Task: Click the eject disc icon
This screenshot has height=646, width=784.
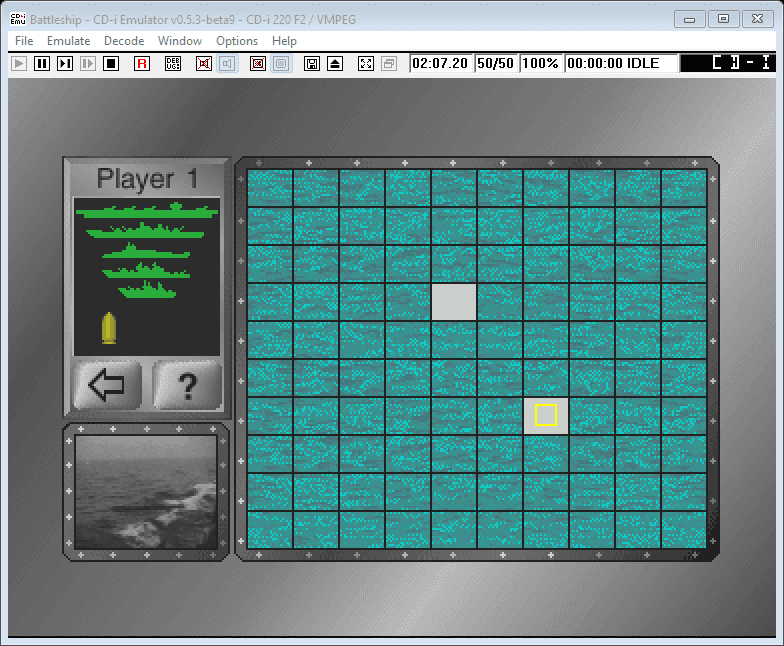Action: 335,63
